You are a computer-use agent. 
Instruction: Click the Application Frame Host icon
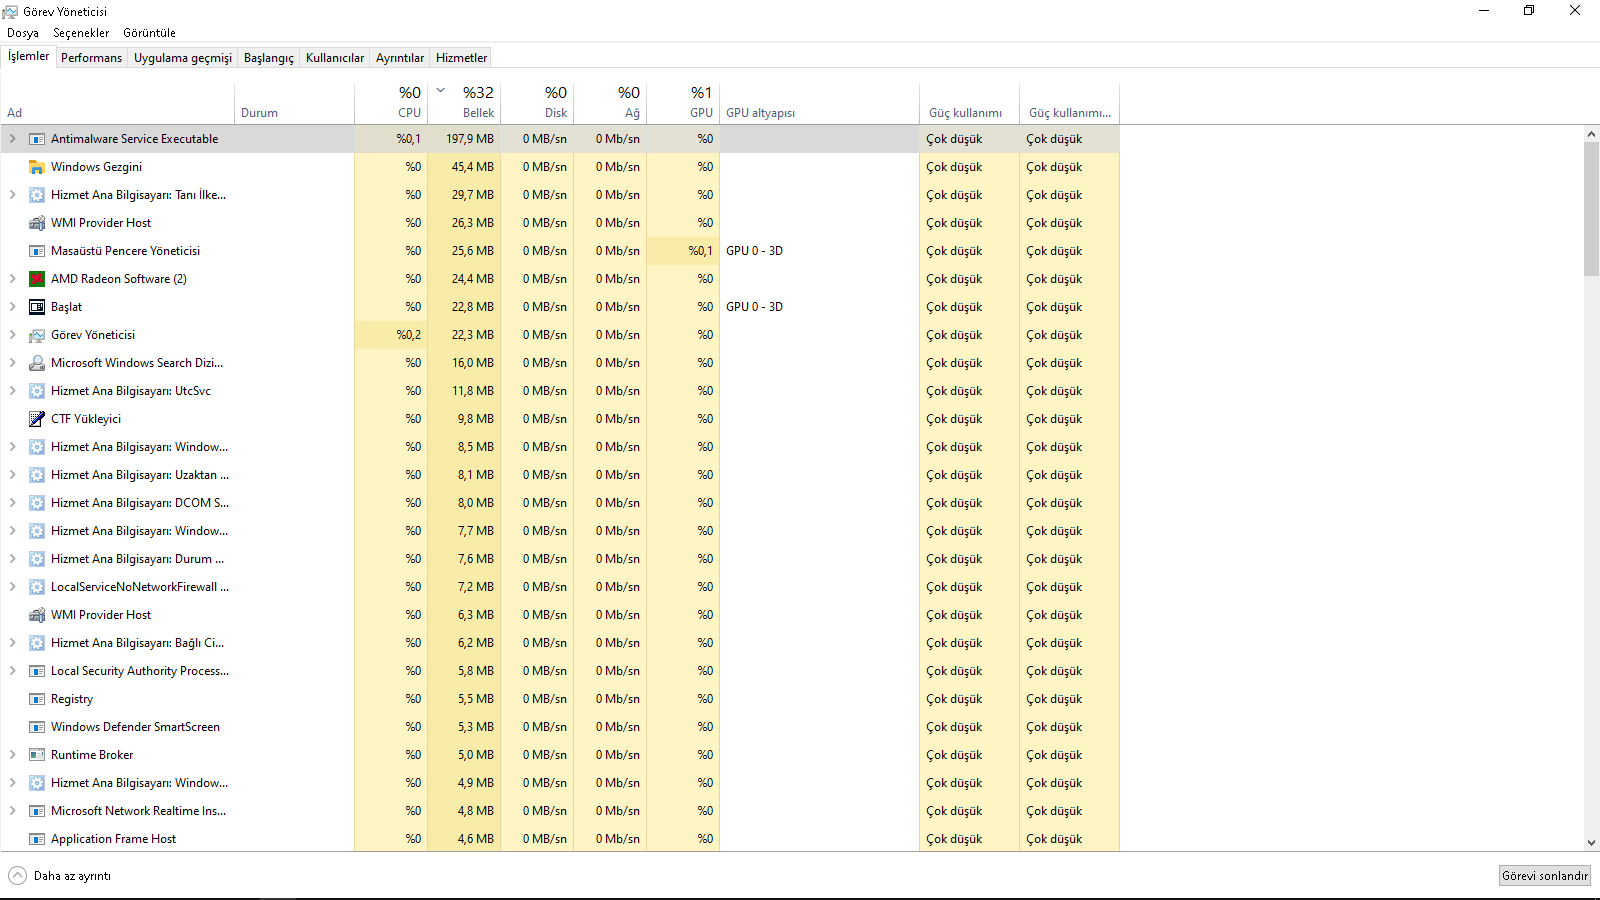tap(37, 839)
